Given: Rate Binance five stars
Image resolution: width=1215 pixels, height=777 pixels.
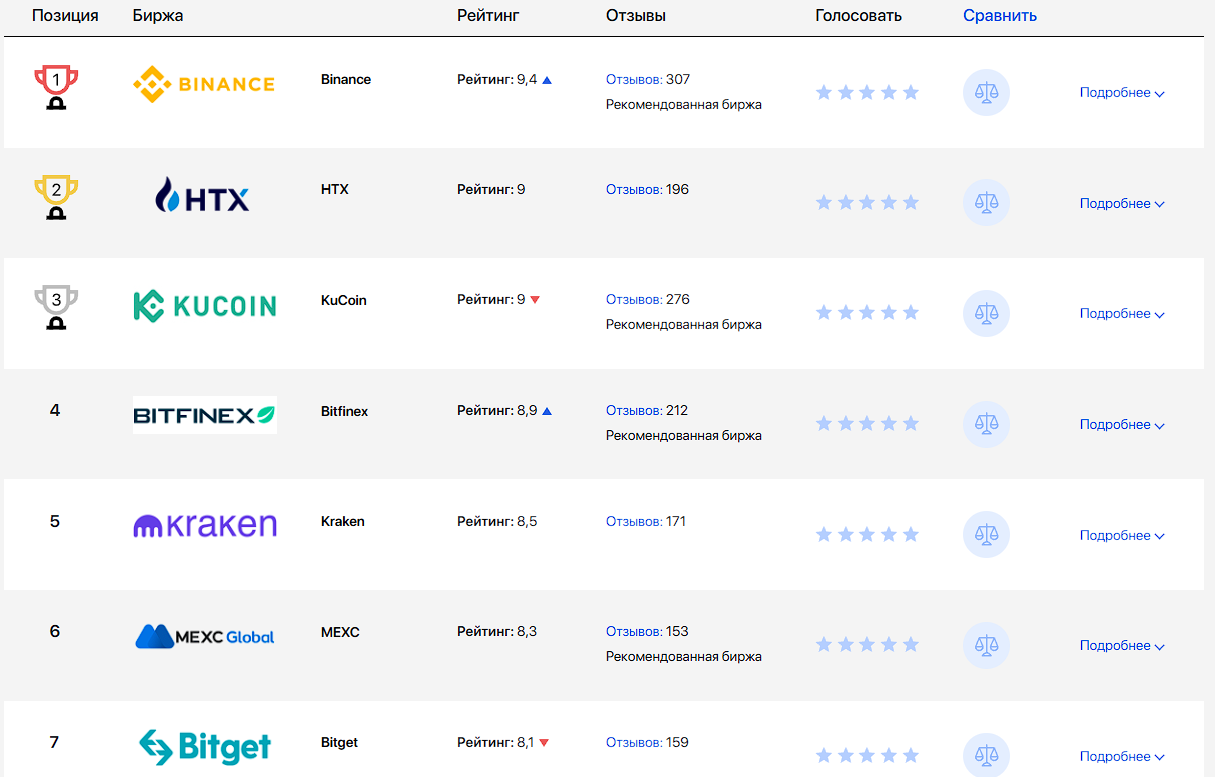Looking at the screenshot, I should coord(910,93).
